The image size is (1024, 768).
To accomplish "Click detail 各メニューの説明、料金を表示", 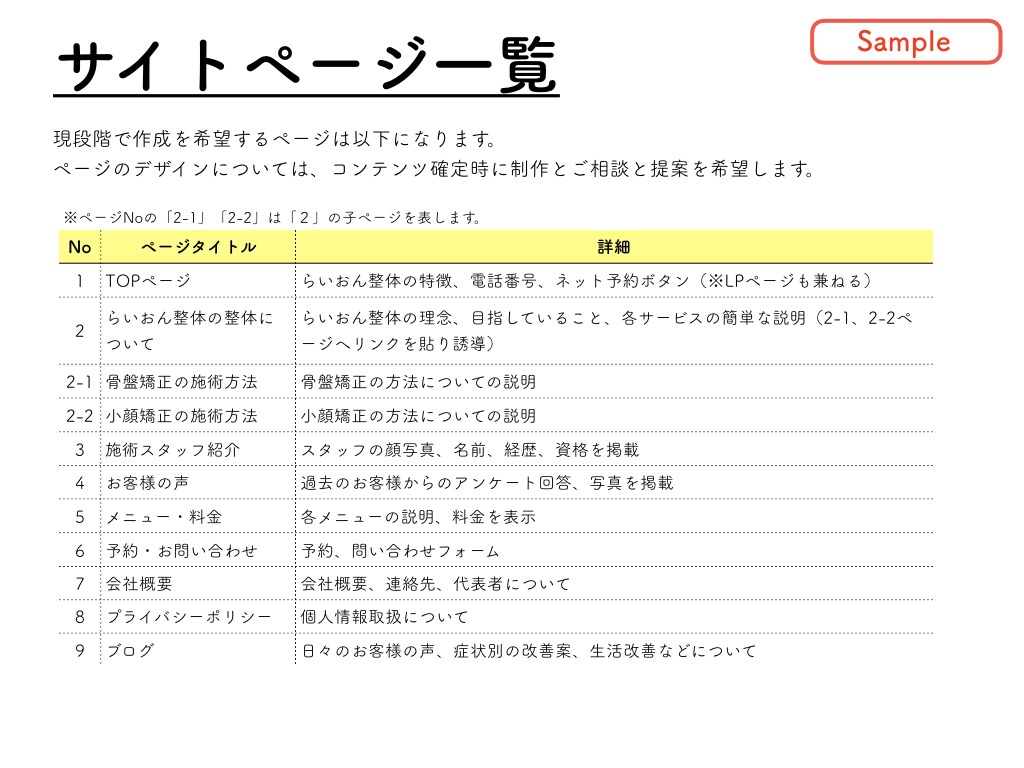I will [x=419, y=517].
